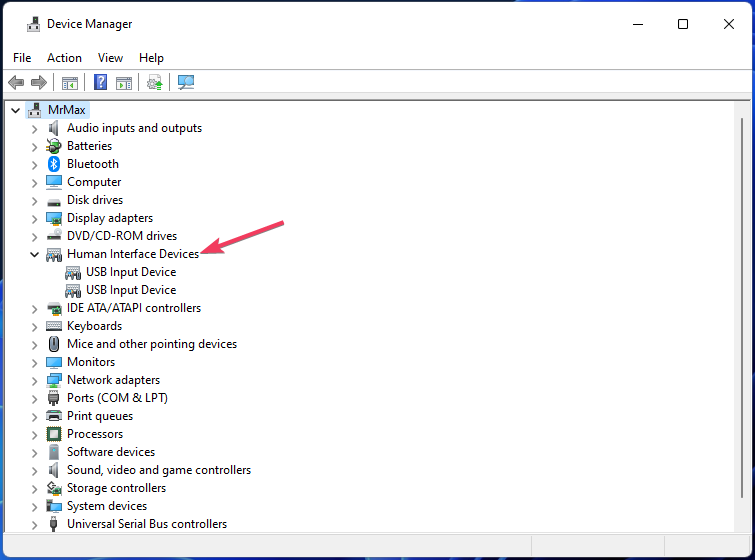Image resolution: width=755 pixels, height=560 pixels.
Task: Click the Human Interface Devices icon
Action: click(x=53, y=254)
